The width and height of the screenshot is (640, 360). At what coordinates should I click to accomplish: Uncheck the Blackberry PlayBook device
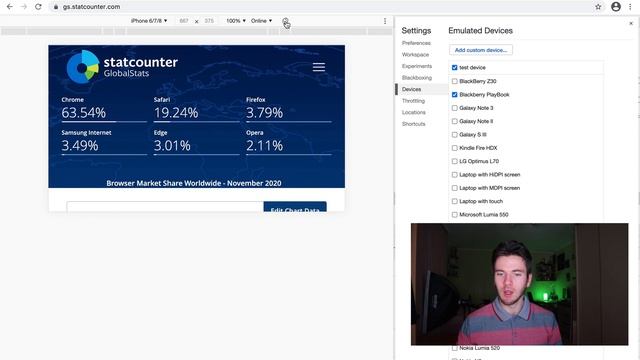(x=454, y=95)
